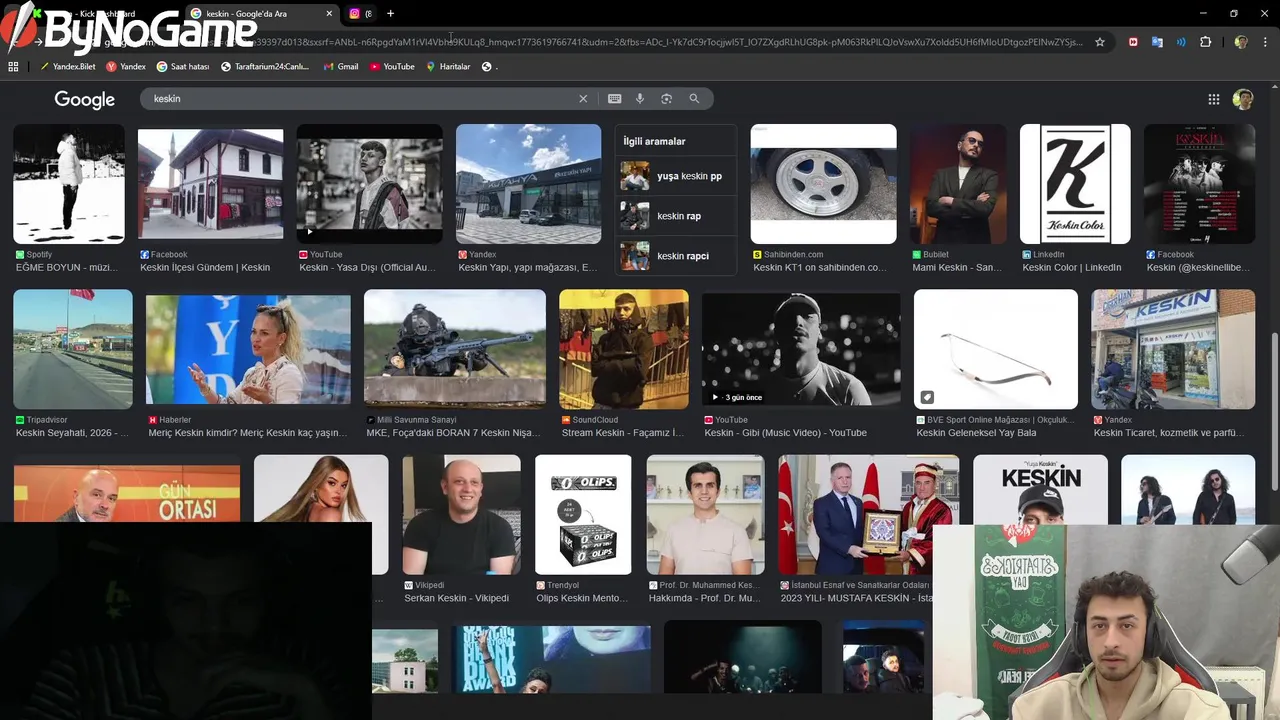
Task: Open the Saat hatası bookmark
Action: pyautogui.click(x=183, y=66)
